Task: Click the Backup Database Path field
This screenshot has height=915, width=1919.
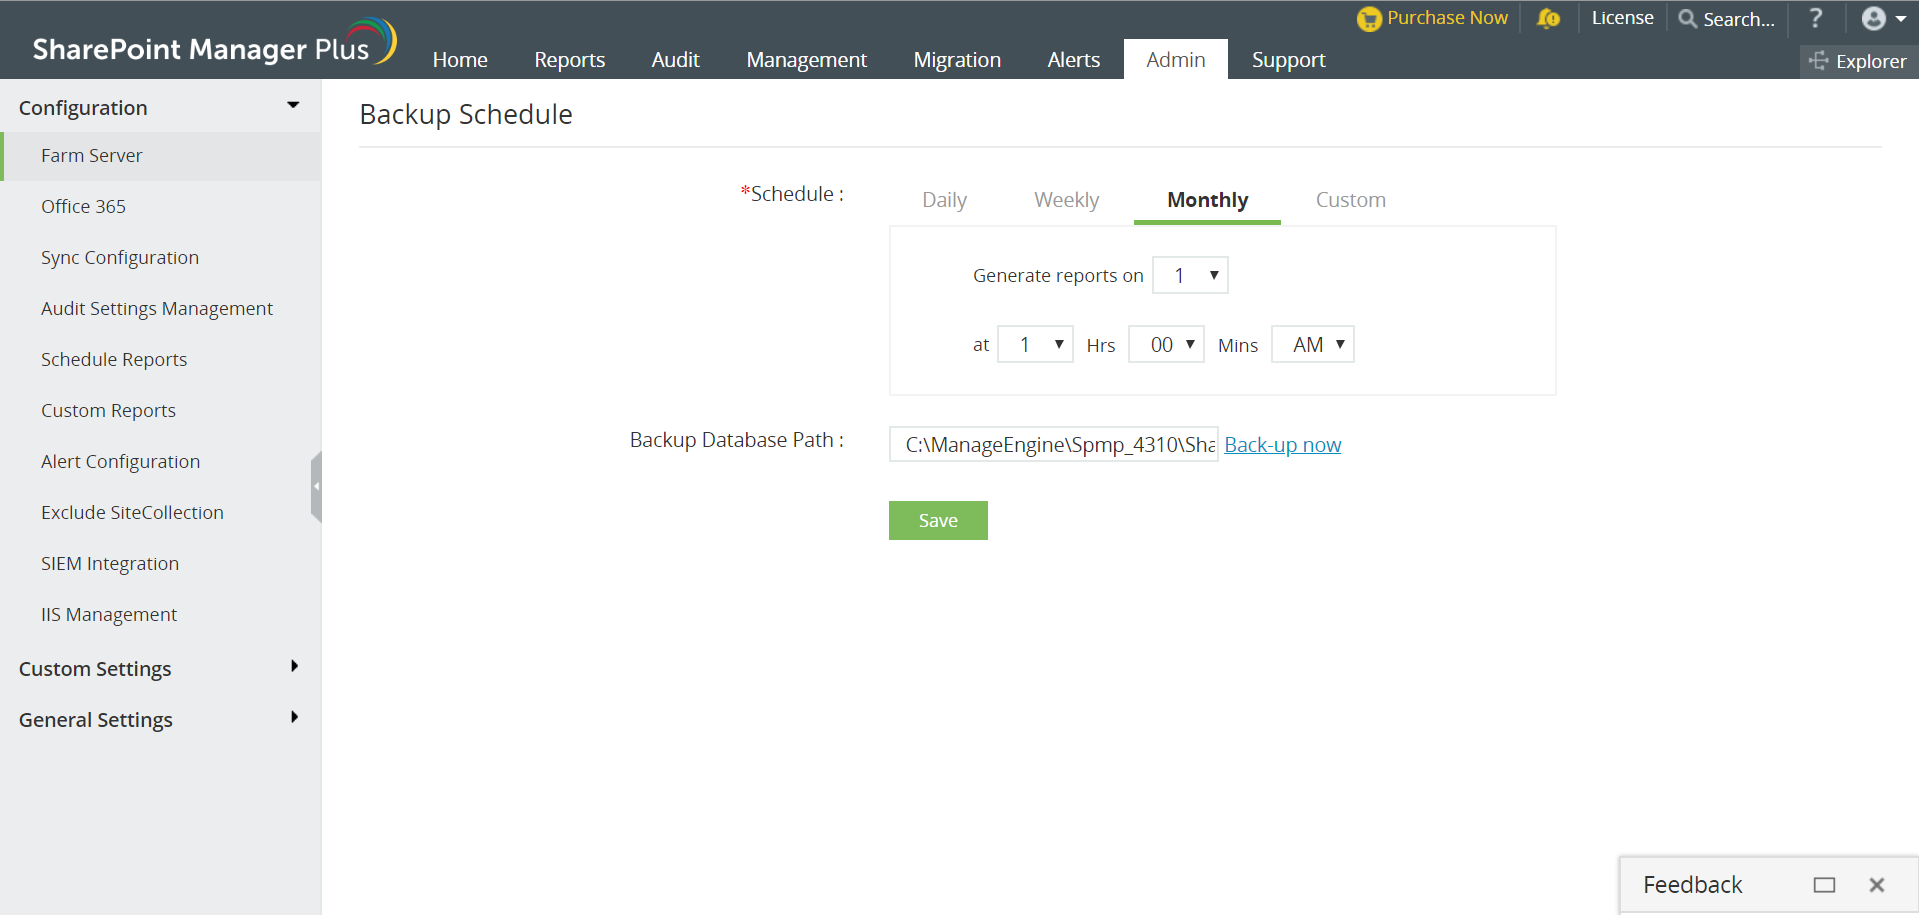Action: click(x=1054, y=444)
